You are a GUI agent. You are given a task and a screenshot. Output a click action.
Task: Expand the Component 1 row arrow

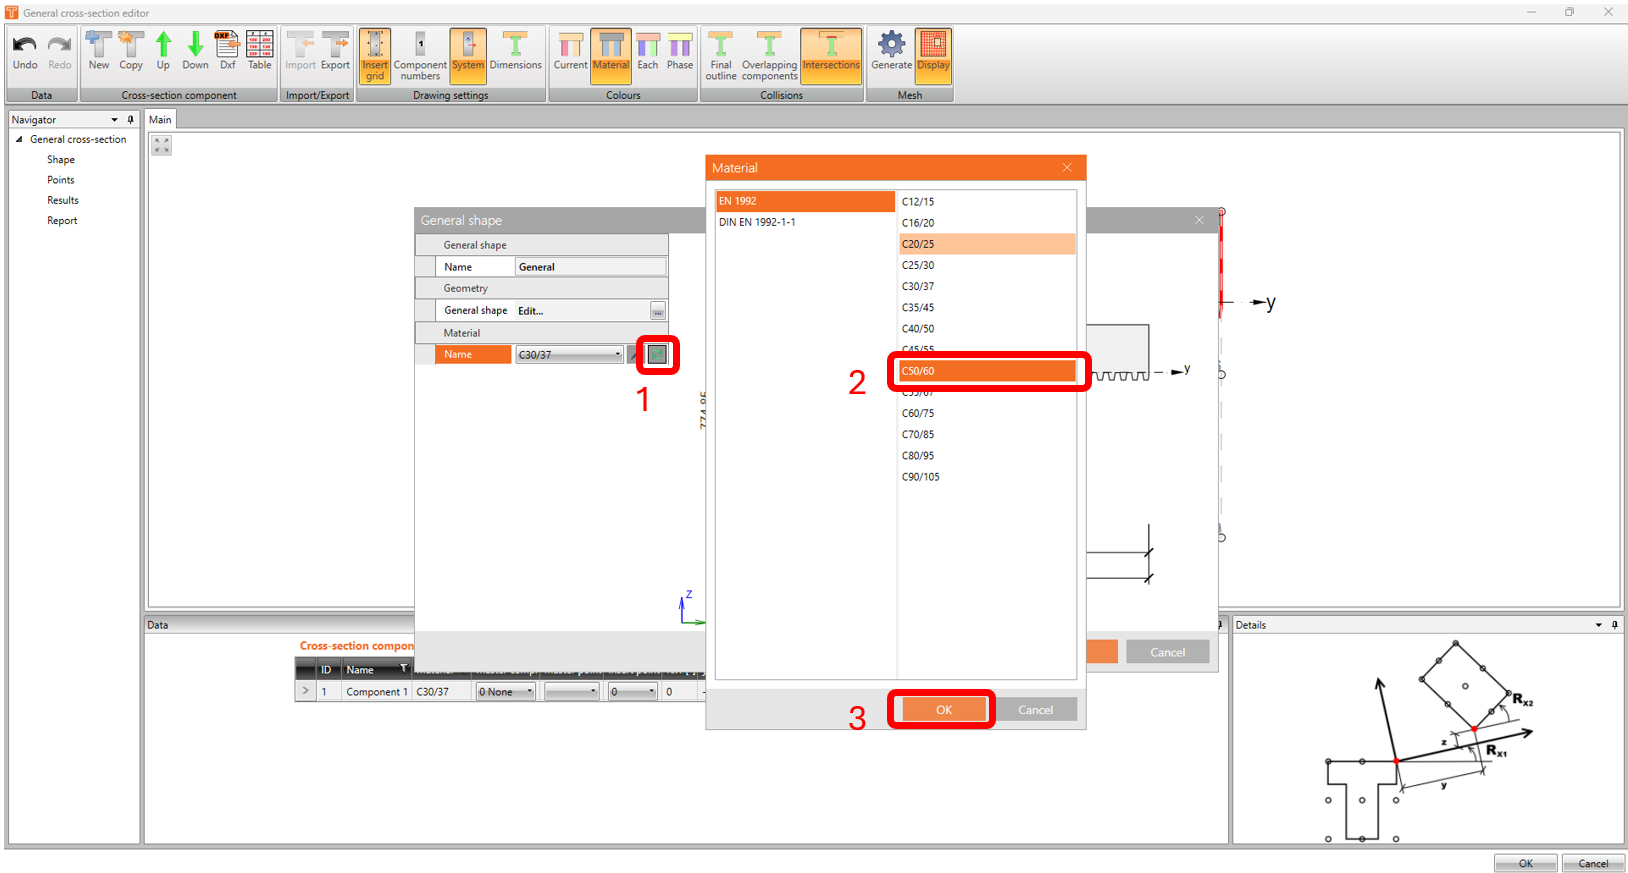[305, 691]
